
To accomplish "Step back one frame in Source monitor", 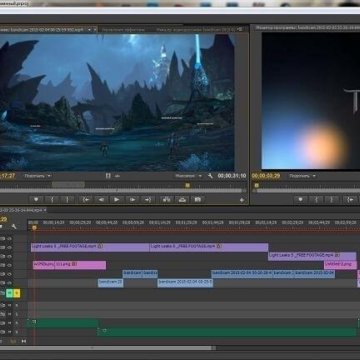I will [x=101, y=200].
